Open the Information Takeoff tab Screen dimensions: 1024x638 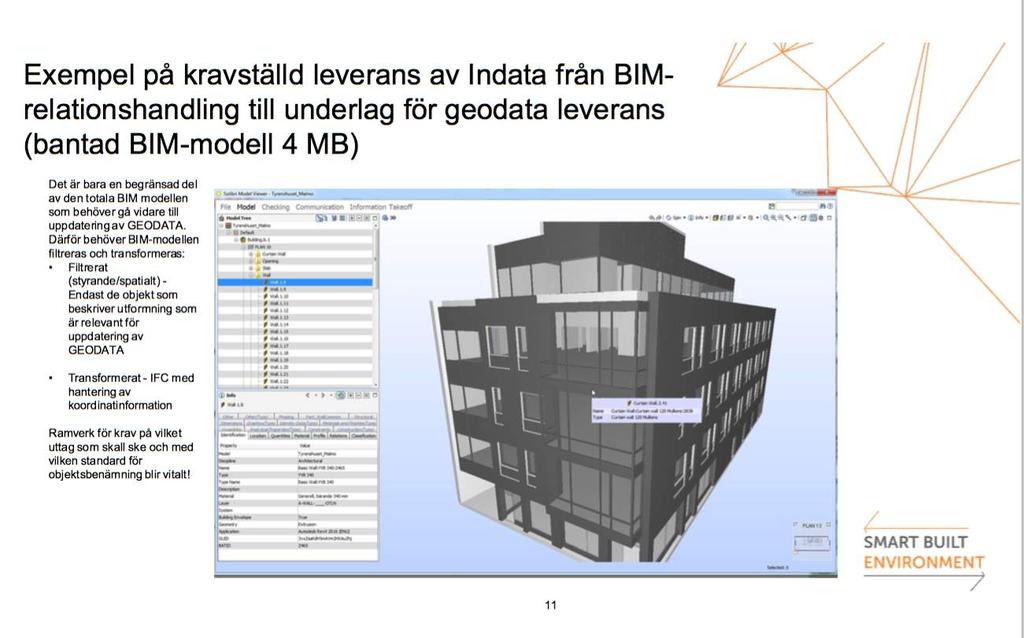point(381,207)
